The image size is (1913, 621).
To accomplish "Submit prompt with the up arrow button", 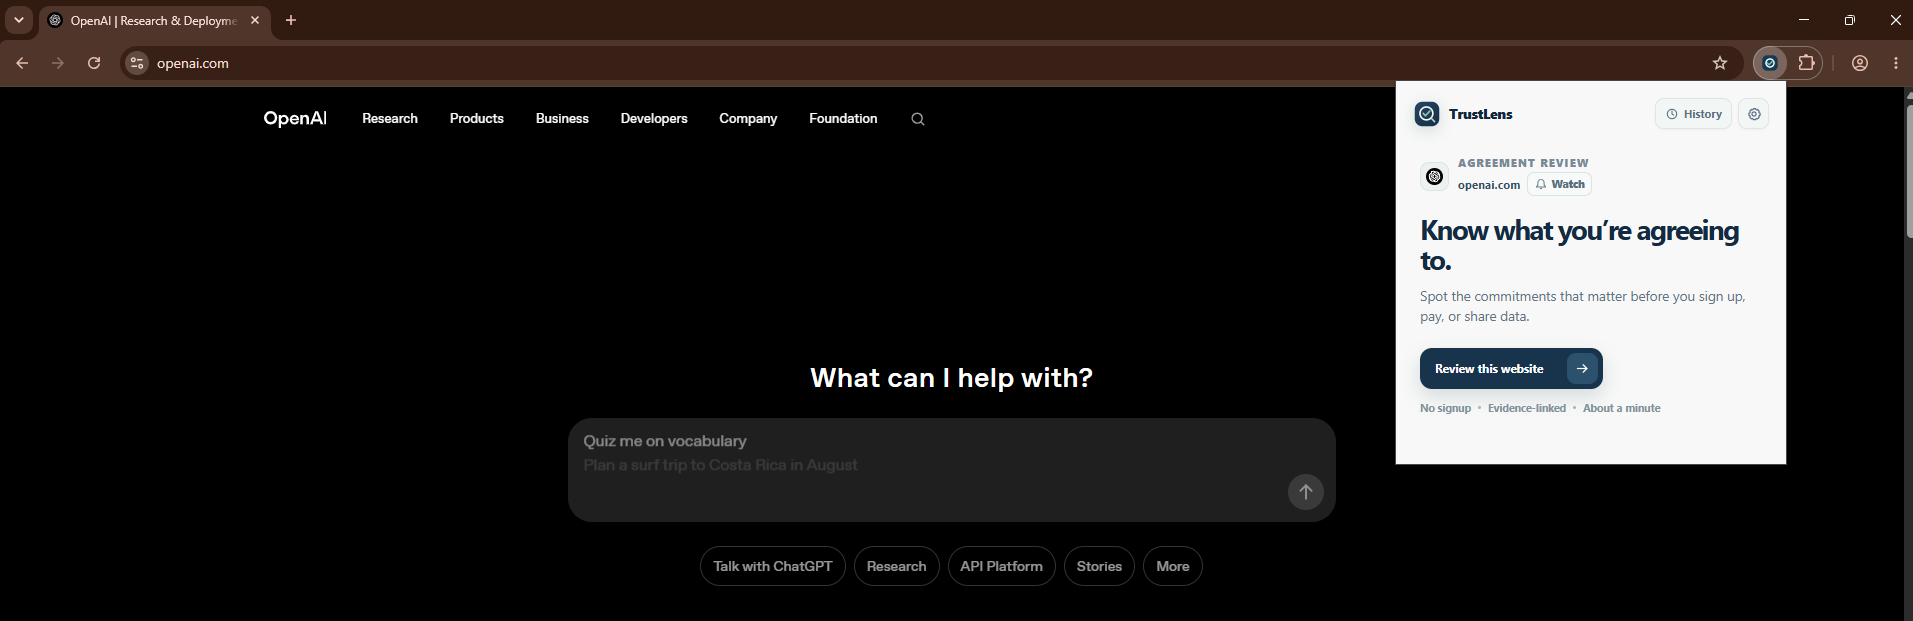I will pyautogui.click(x=1305, y=492).
